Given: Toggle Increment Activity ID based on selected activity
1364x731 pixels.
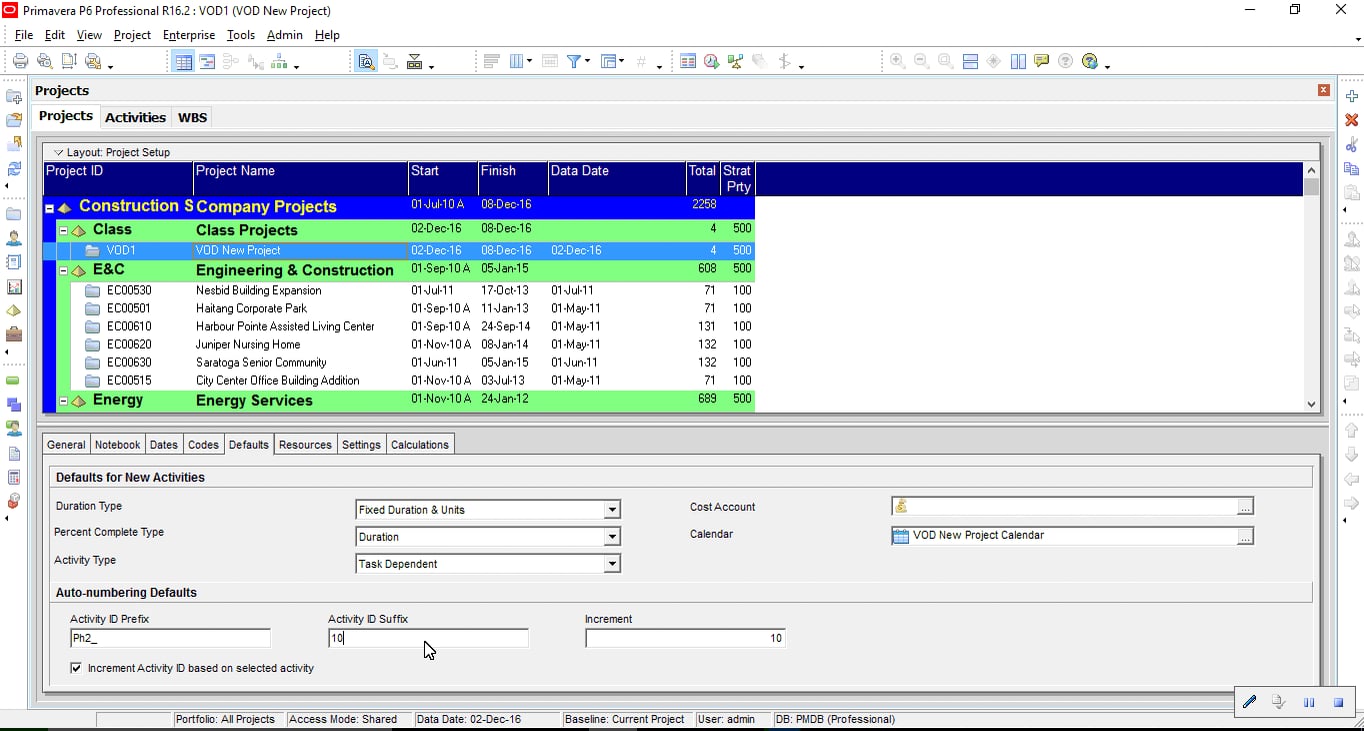Looking at the screenshot, I should (76, 668).
